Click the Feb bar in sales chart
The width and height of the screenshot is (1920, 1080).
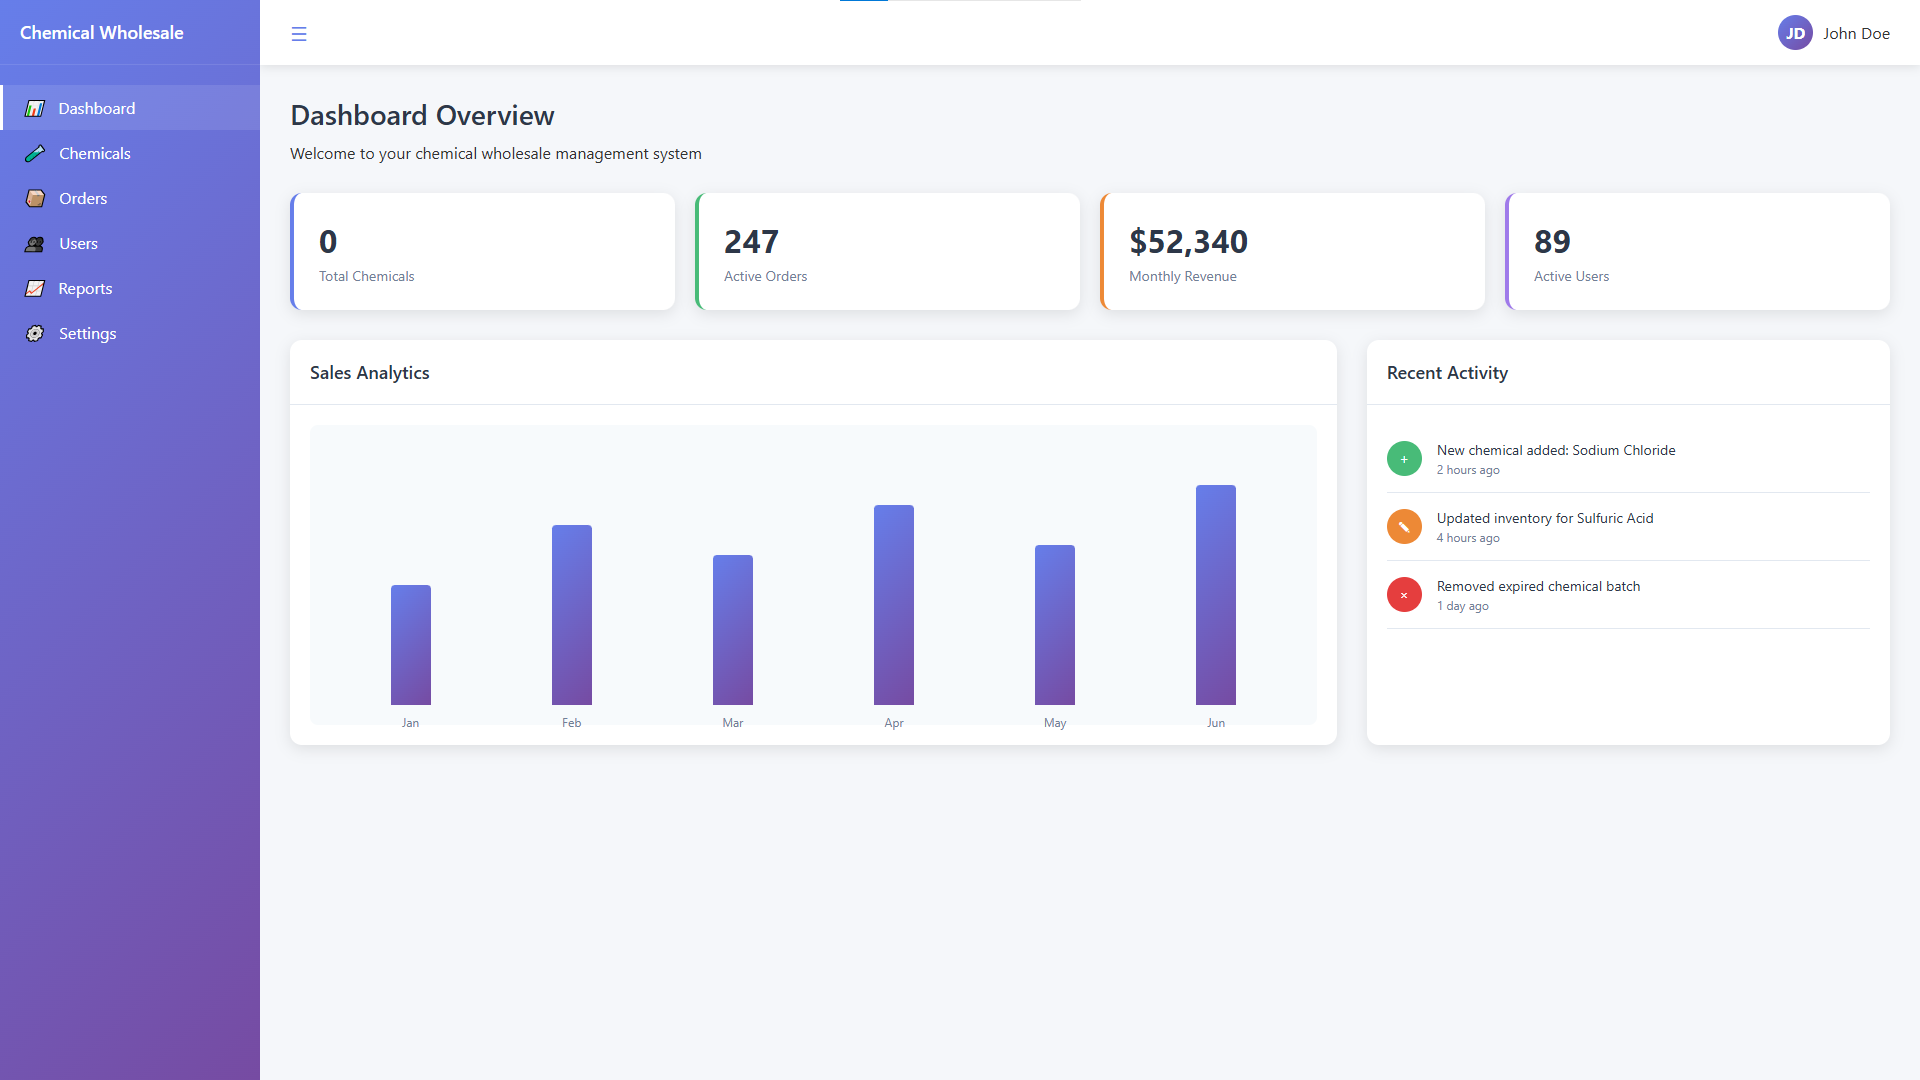[x=571, y=615]
